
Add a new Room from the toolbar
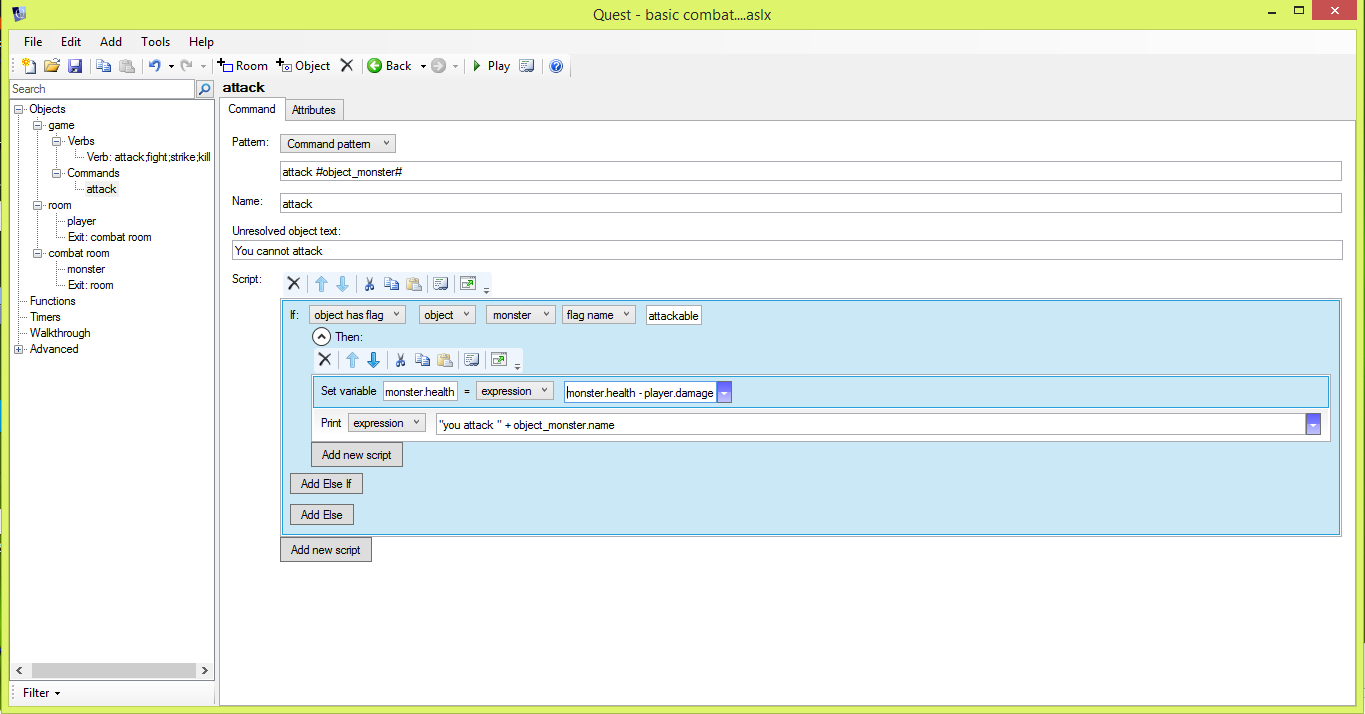click(243, 66)
